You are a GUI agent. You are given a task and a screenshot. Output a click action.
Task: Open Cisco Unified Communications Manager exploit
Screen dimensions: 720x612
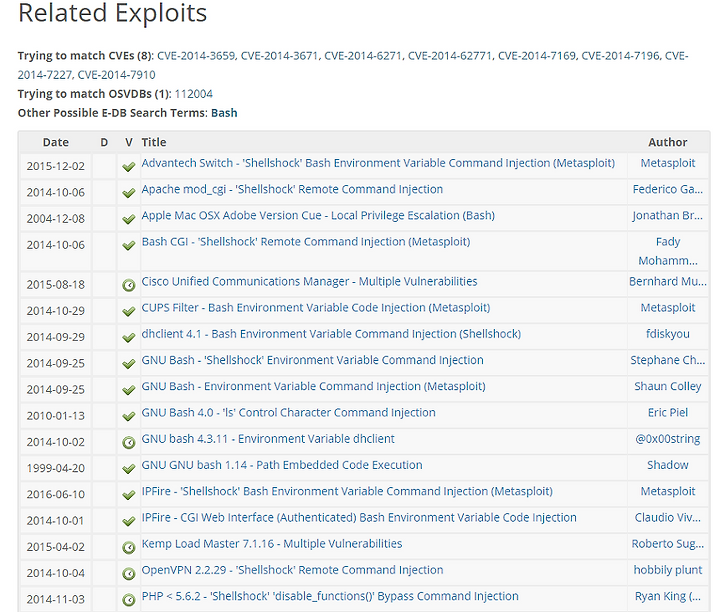click(x=309, y=281)
